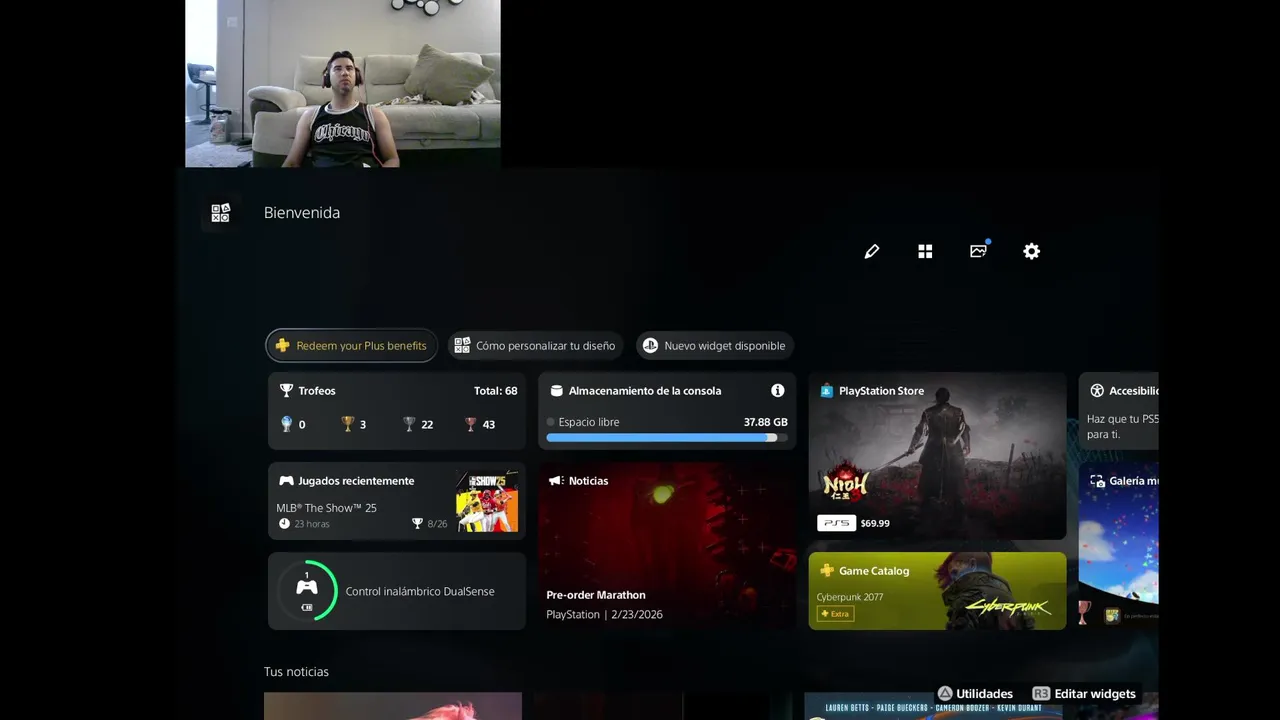Image resolution: width=1280 pixels, height=720 pixels.
Task: Click the pencil edit icon
Action: pos(872,252)
